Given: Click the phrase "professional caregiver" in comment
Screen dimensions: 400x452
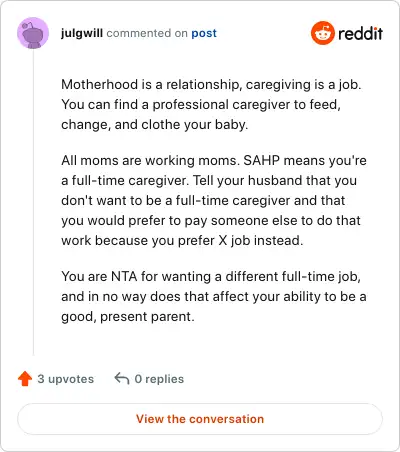Looking at the screenshot, I should pyautogui.click(x=221, y=105).
